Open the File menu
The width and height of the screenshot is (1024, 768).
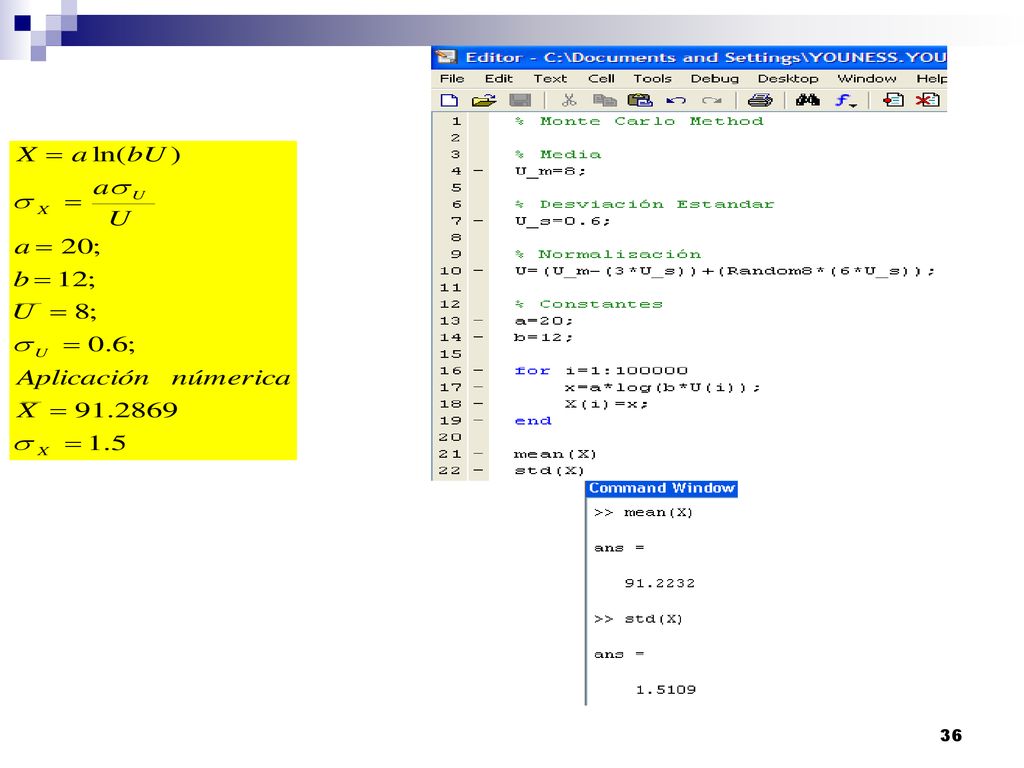click(x=452, y=78)
